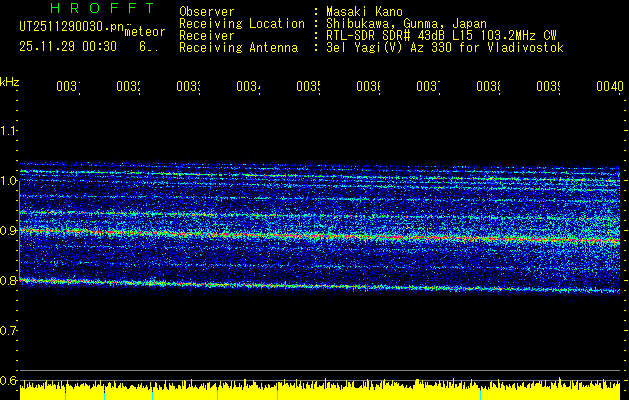Click the yellow amplitude level strip at the bottom
The height and width of the screenshot is (400, 629).
tap(320, 390)
